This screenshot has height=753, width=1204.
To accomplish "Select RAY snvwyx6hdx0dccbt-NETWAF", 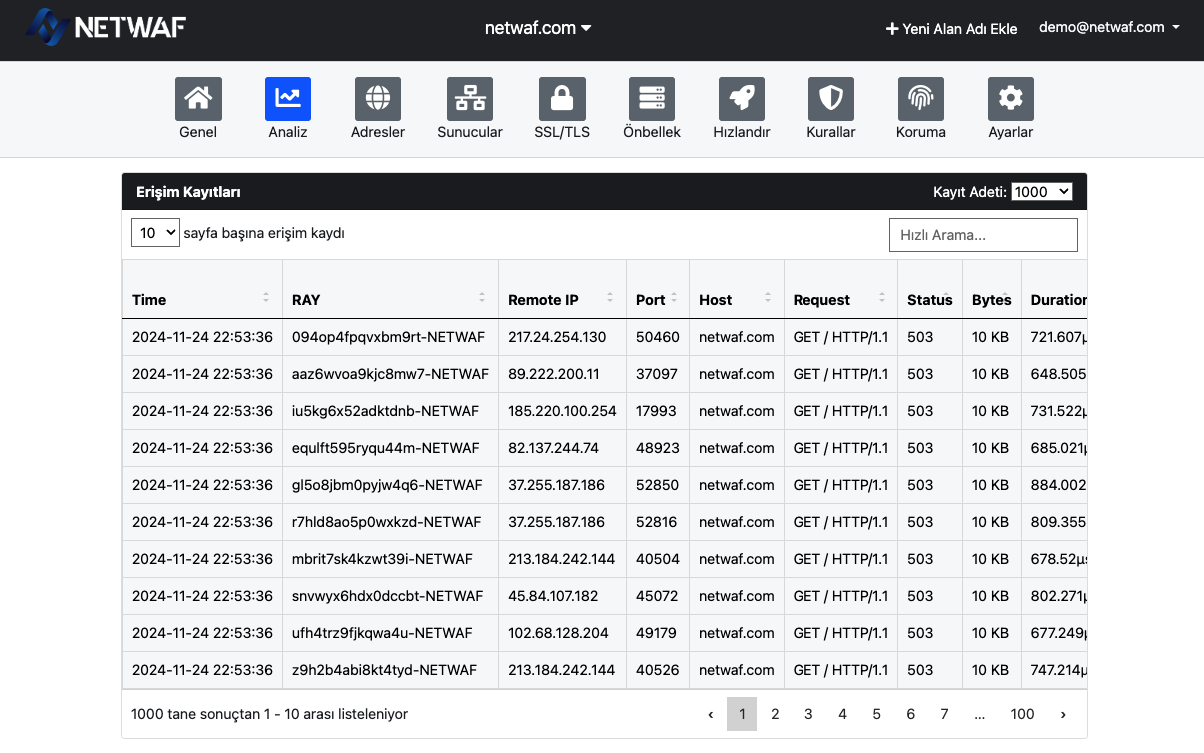I will [387, 596].
